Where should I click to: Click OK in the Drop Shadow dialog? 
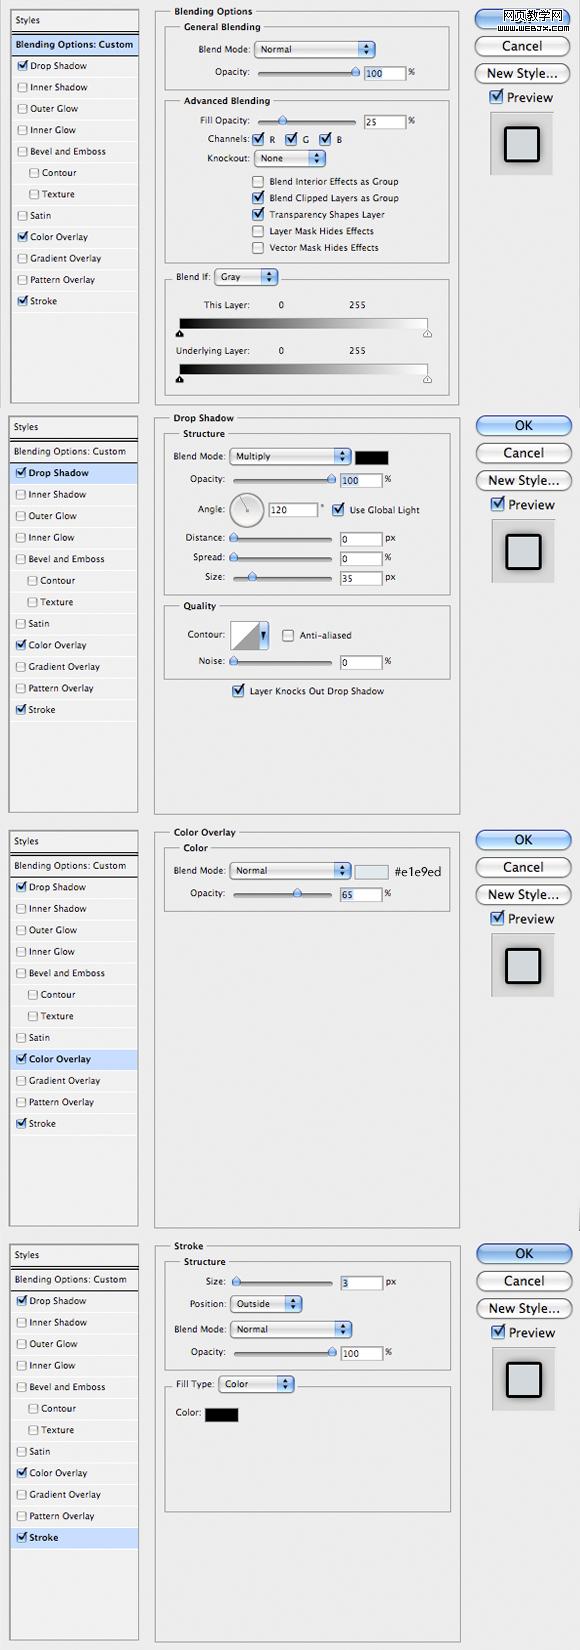pos(524,425)
